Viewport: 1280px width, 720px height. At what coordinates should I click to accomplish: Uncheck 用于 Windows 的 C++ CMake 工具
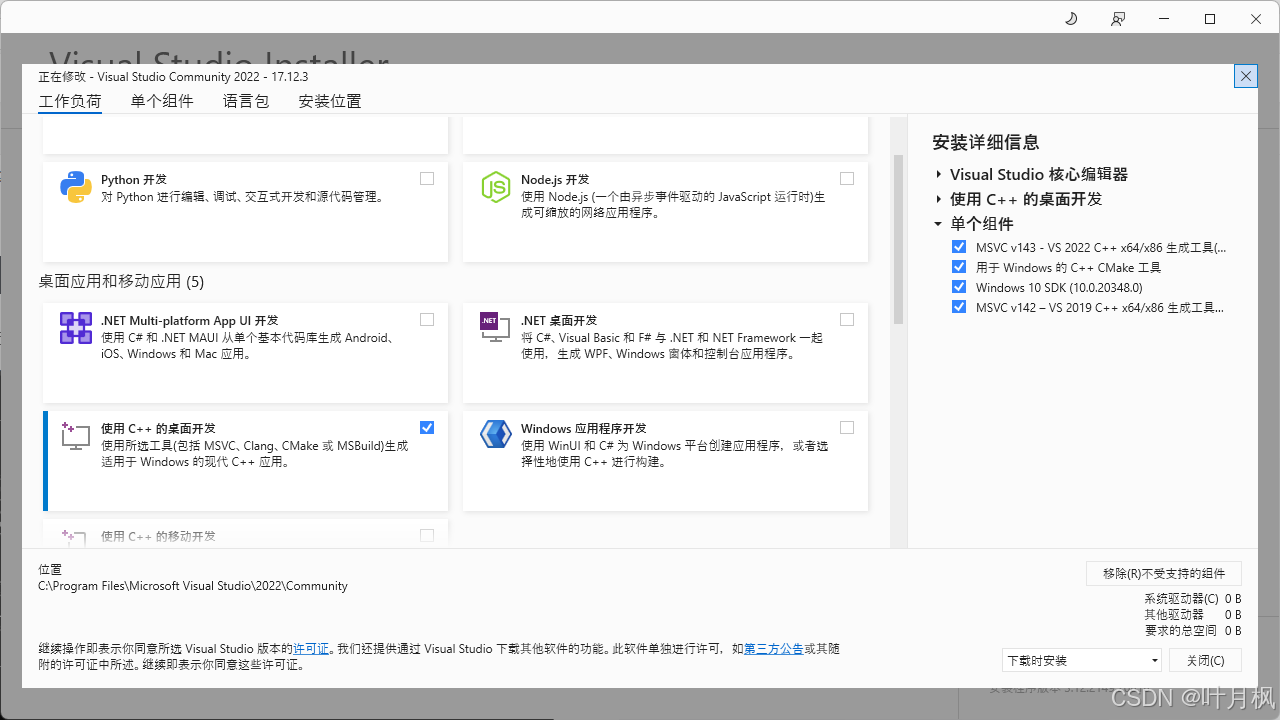[959, 267]
